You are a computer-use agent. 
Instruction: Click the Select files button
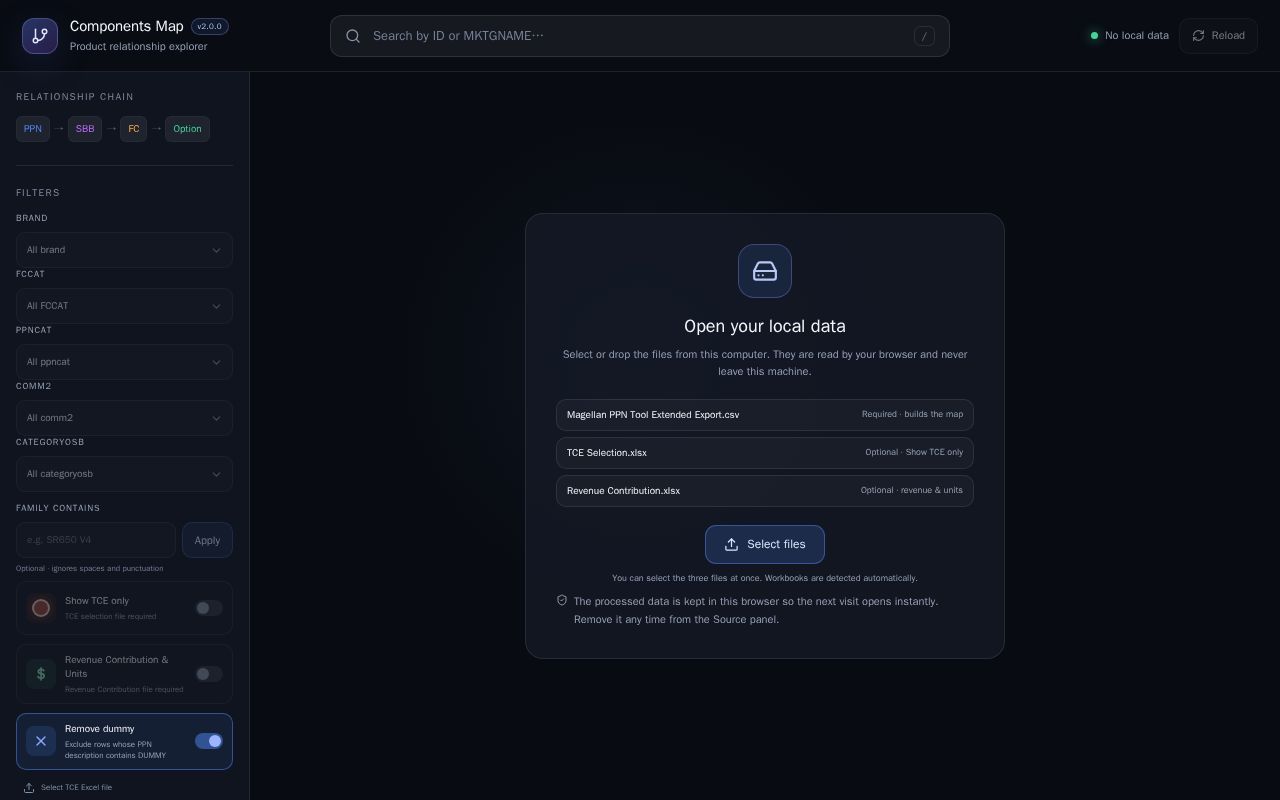765,544
